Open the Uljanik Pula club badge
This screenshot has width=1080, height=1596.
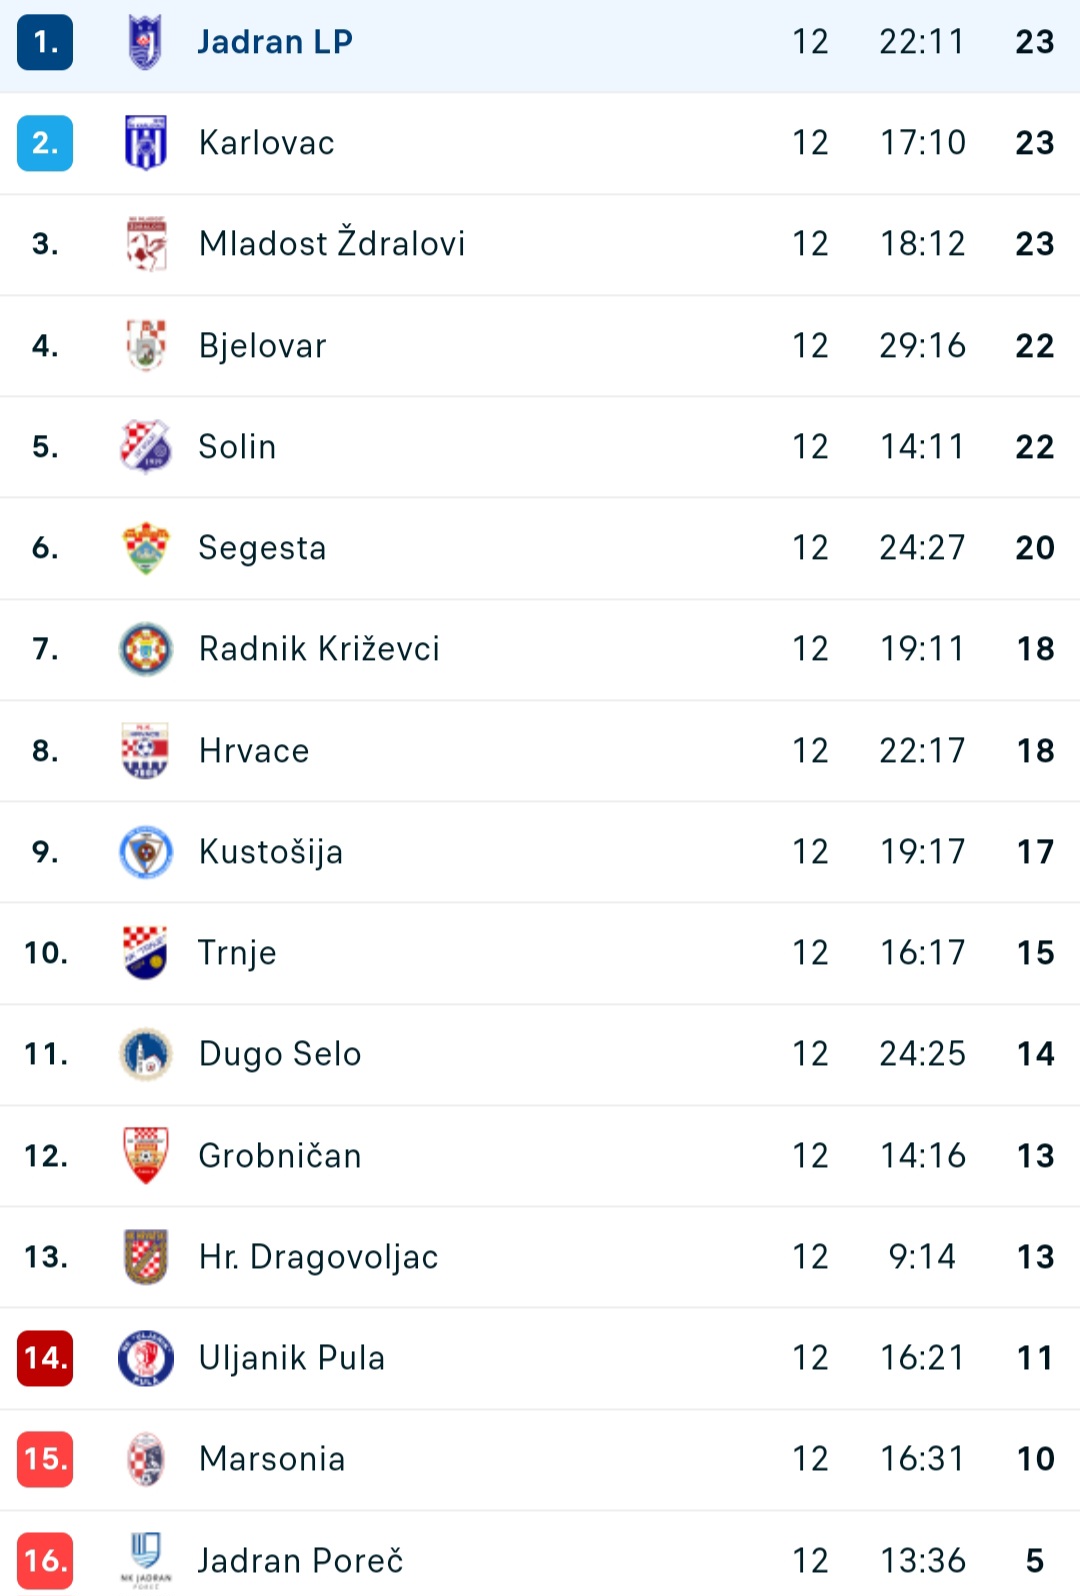pos(146,1358)
